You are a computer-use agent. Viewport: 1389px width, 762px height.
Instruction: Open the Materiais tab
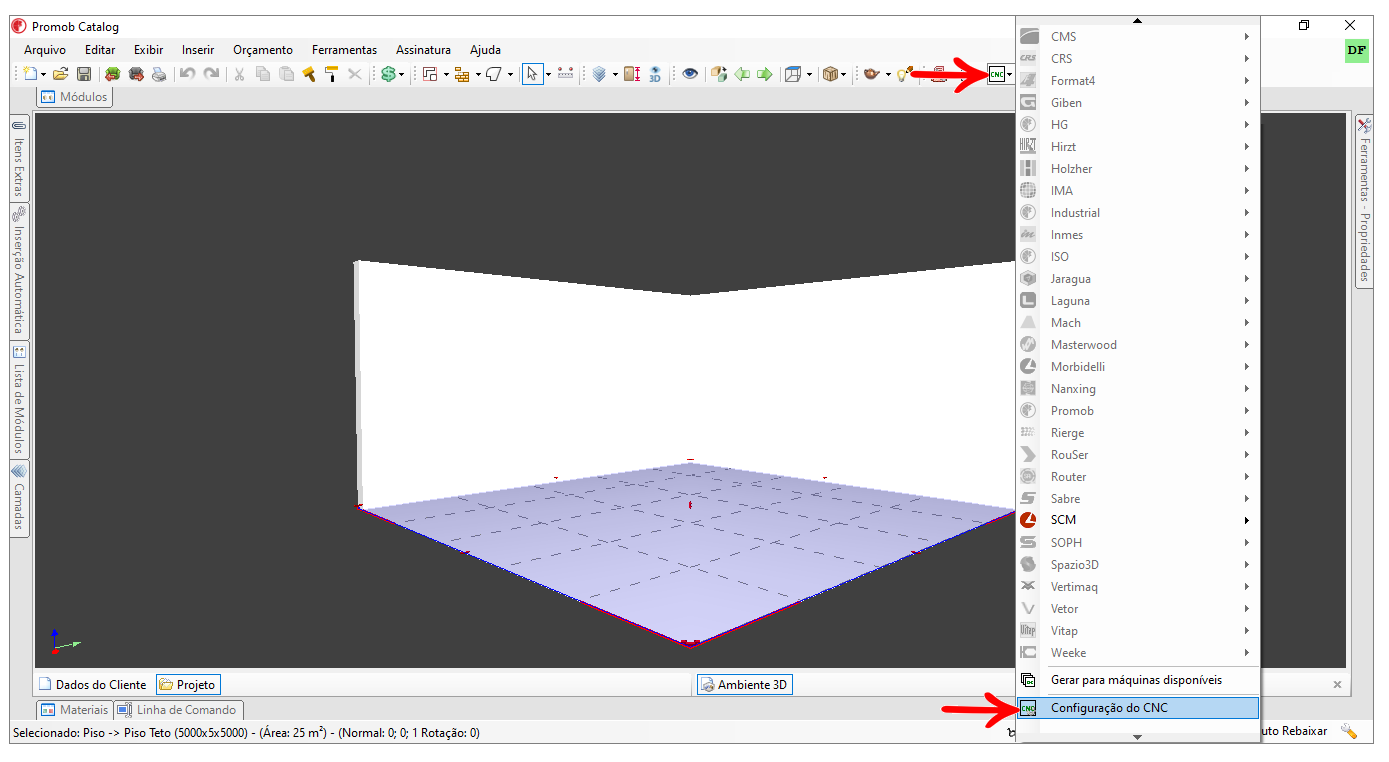[74, 710]
